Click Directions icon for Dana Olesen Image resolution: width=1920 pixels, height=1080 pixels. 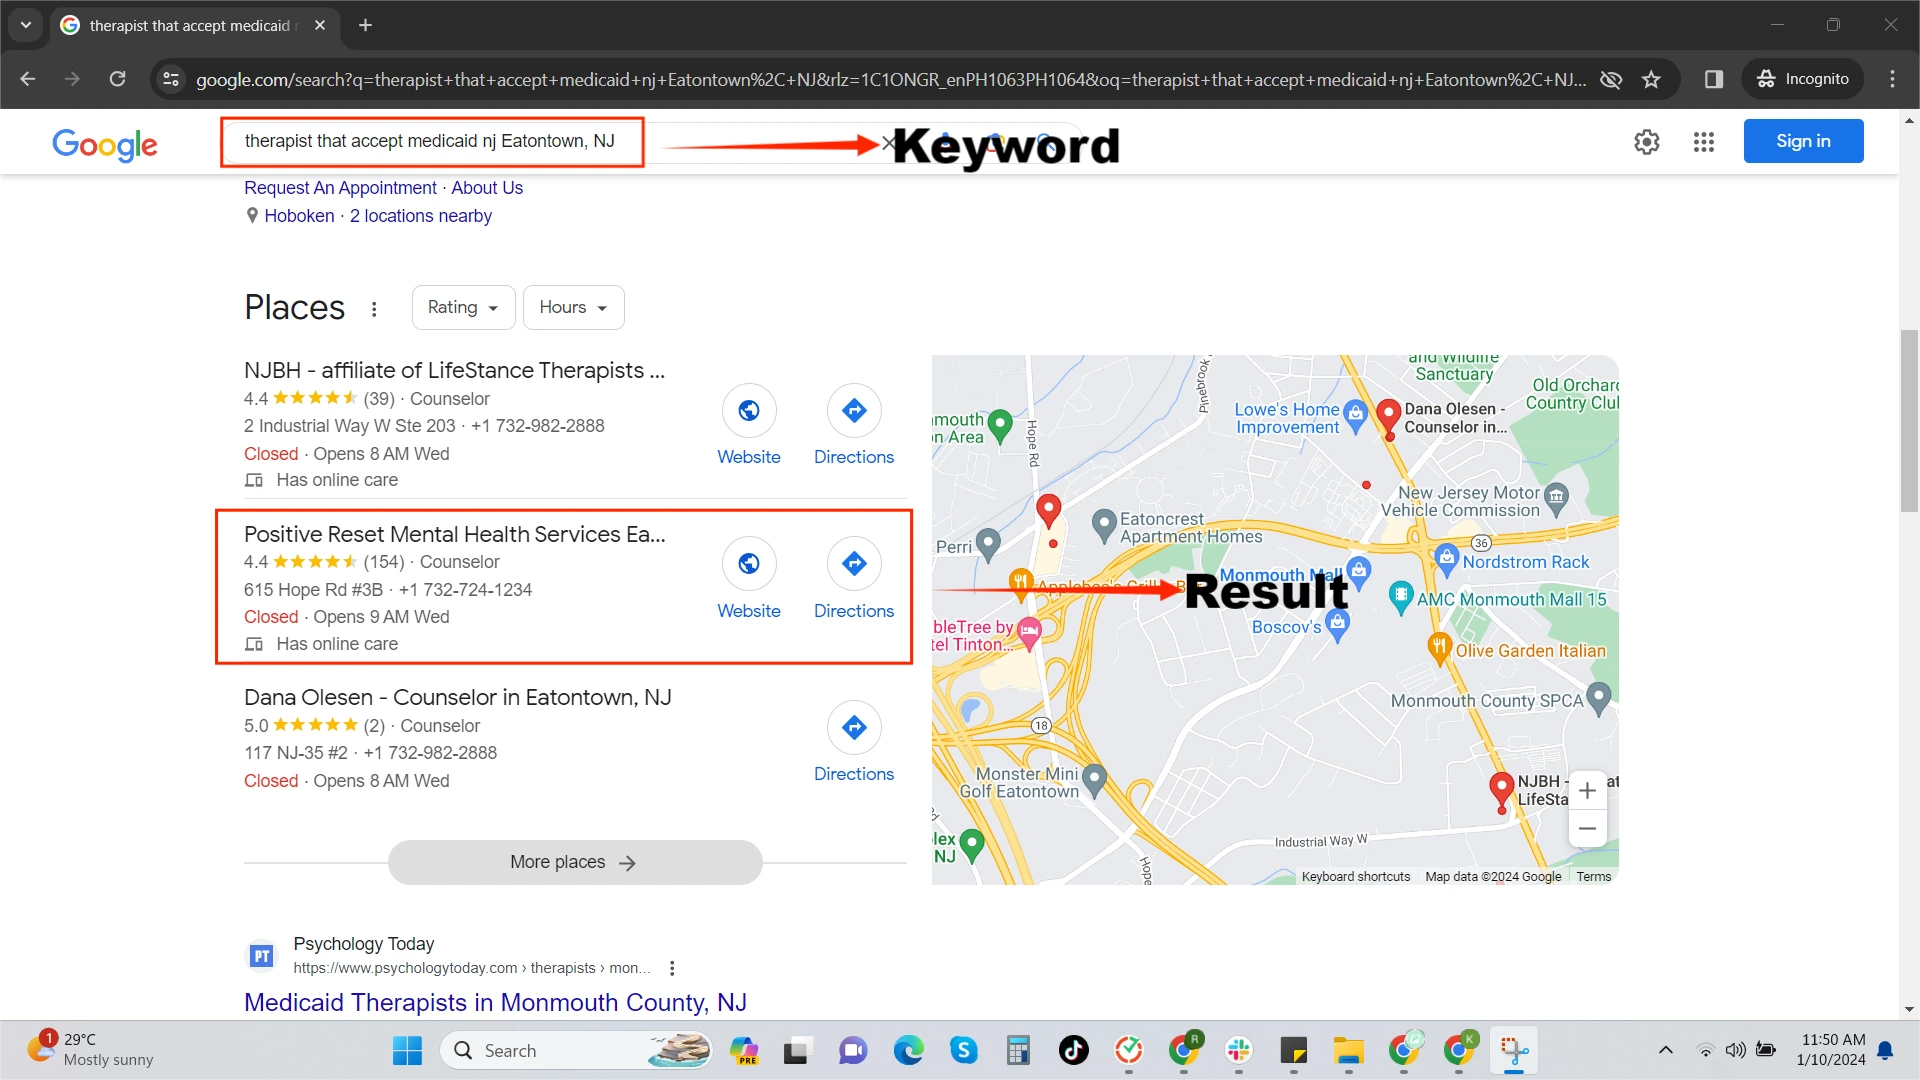854,727
